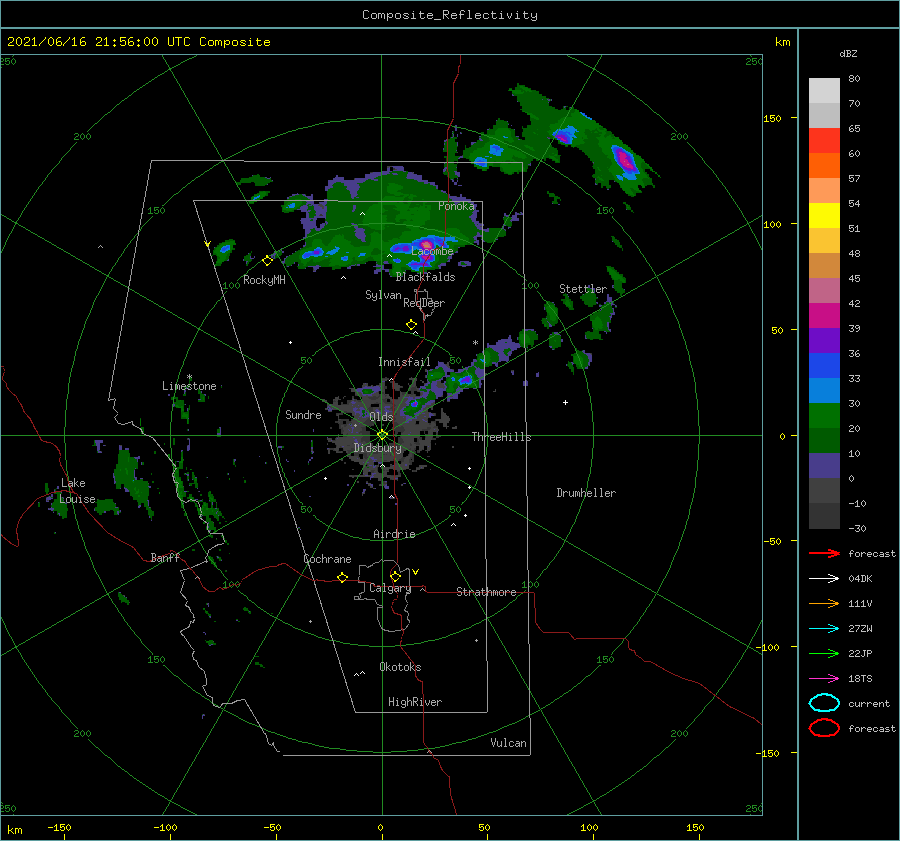Viewport: 900px width, 841px height.
Task: Select the Strathmore map label
Action: point(486,592)
